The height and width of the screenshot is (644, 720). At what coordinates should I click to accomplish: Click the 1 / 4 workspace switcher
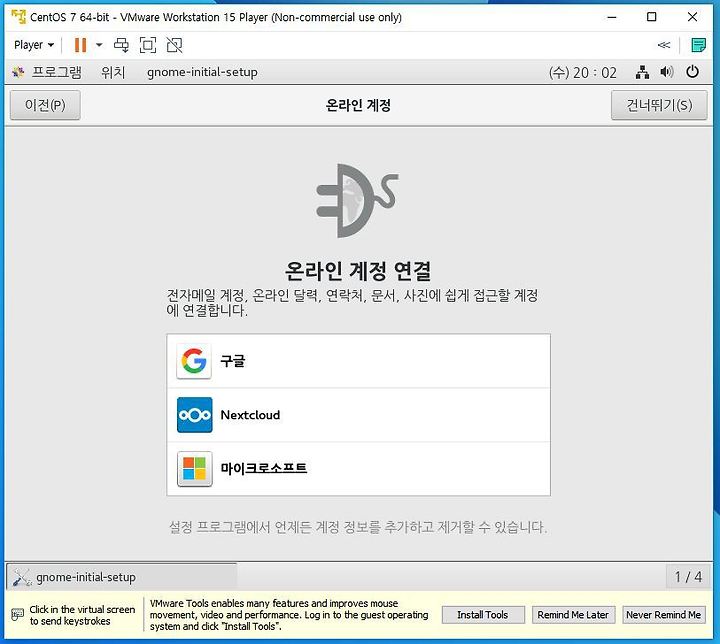688,577
